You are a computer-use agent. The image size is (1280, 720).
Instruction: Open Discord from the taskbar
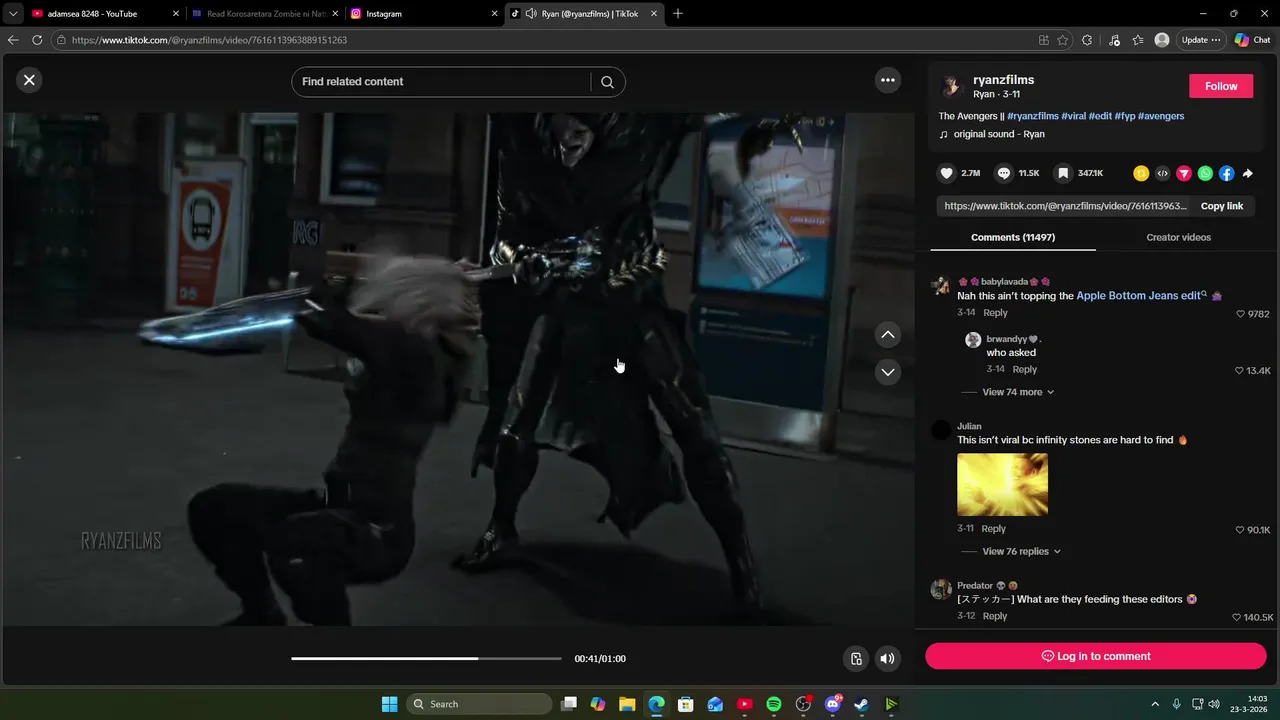point(833,704)
